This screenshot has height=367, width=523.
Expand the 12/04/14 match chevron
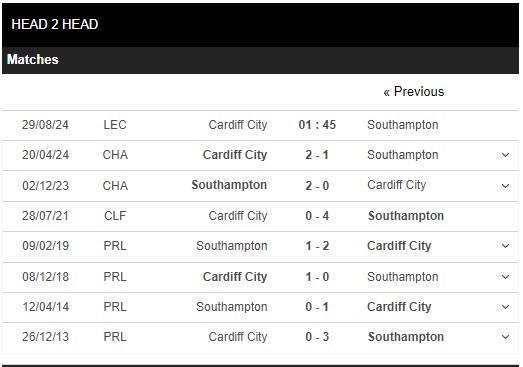coord(505,307)
